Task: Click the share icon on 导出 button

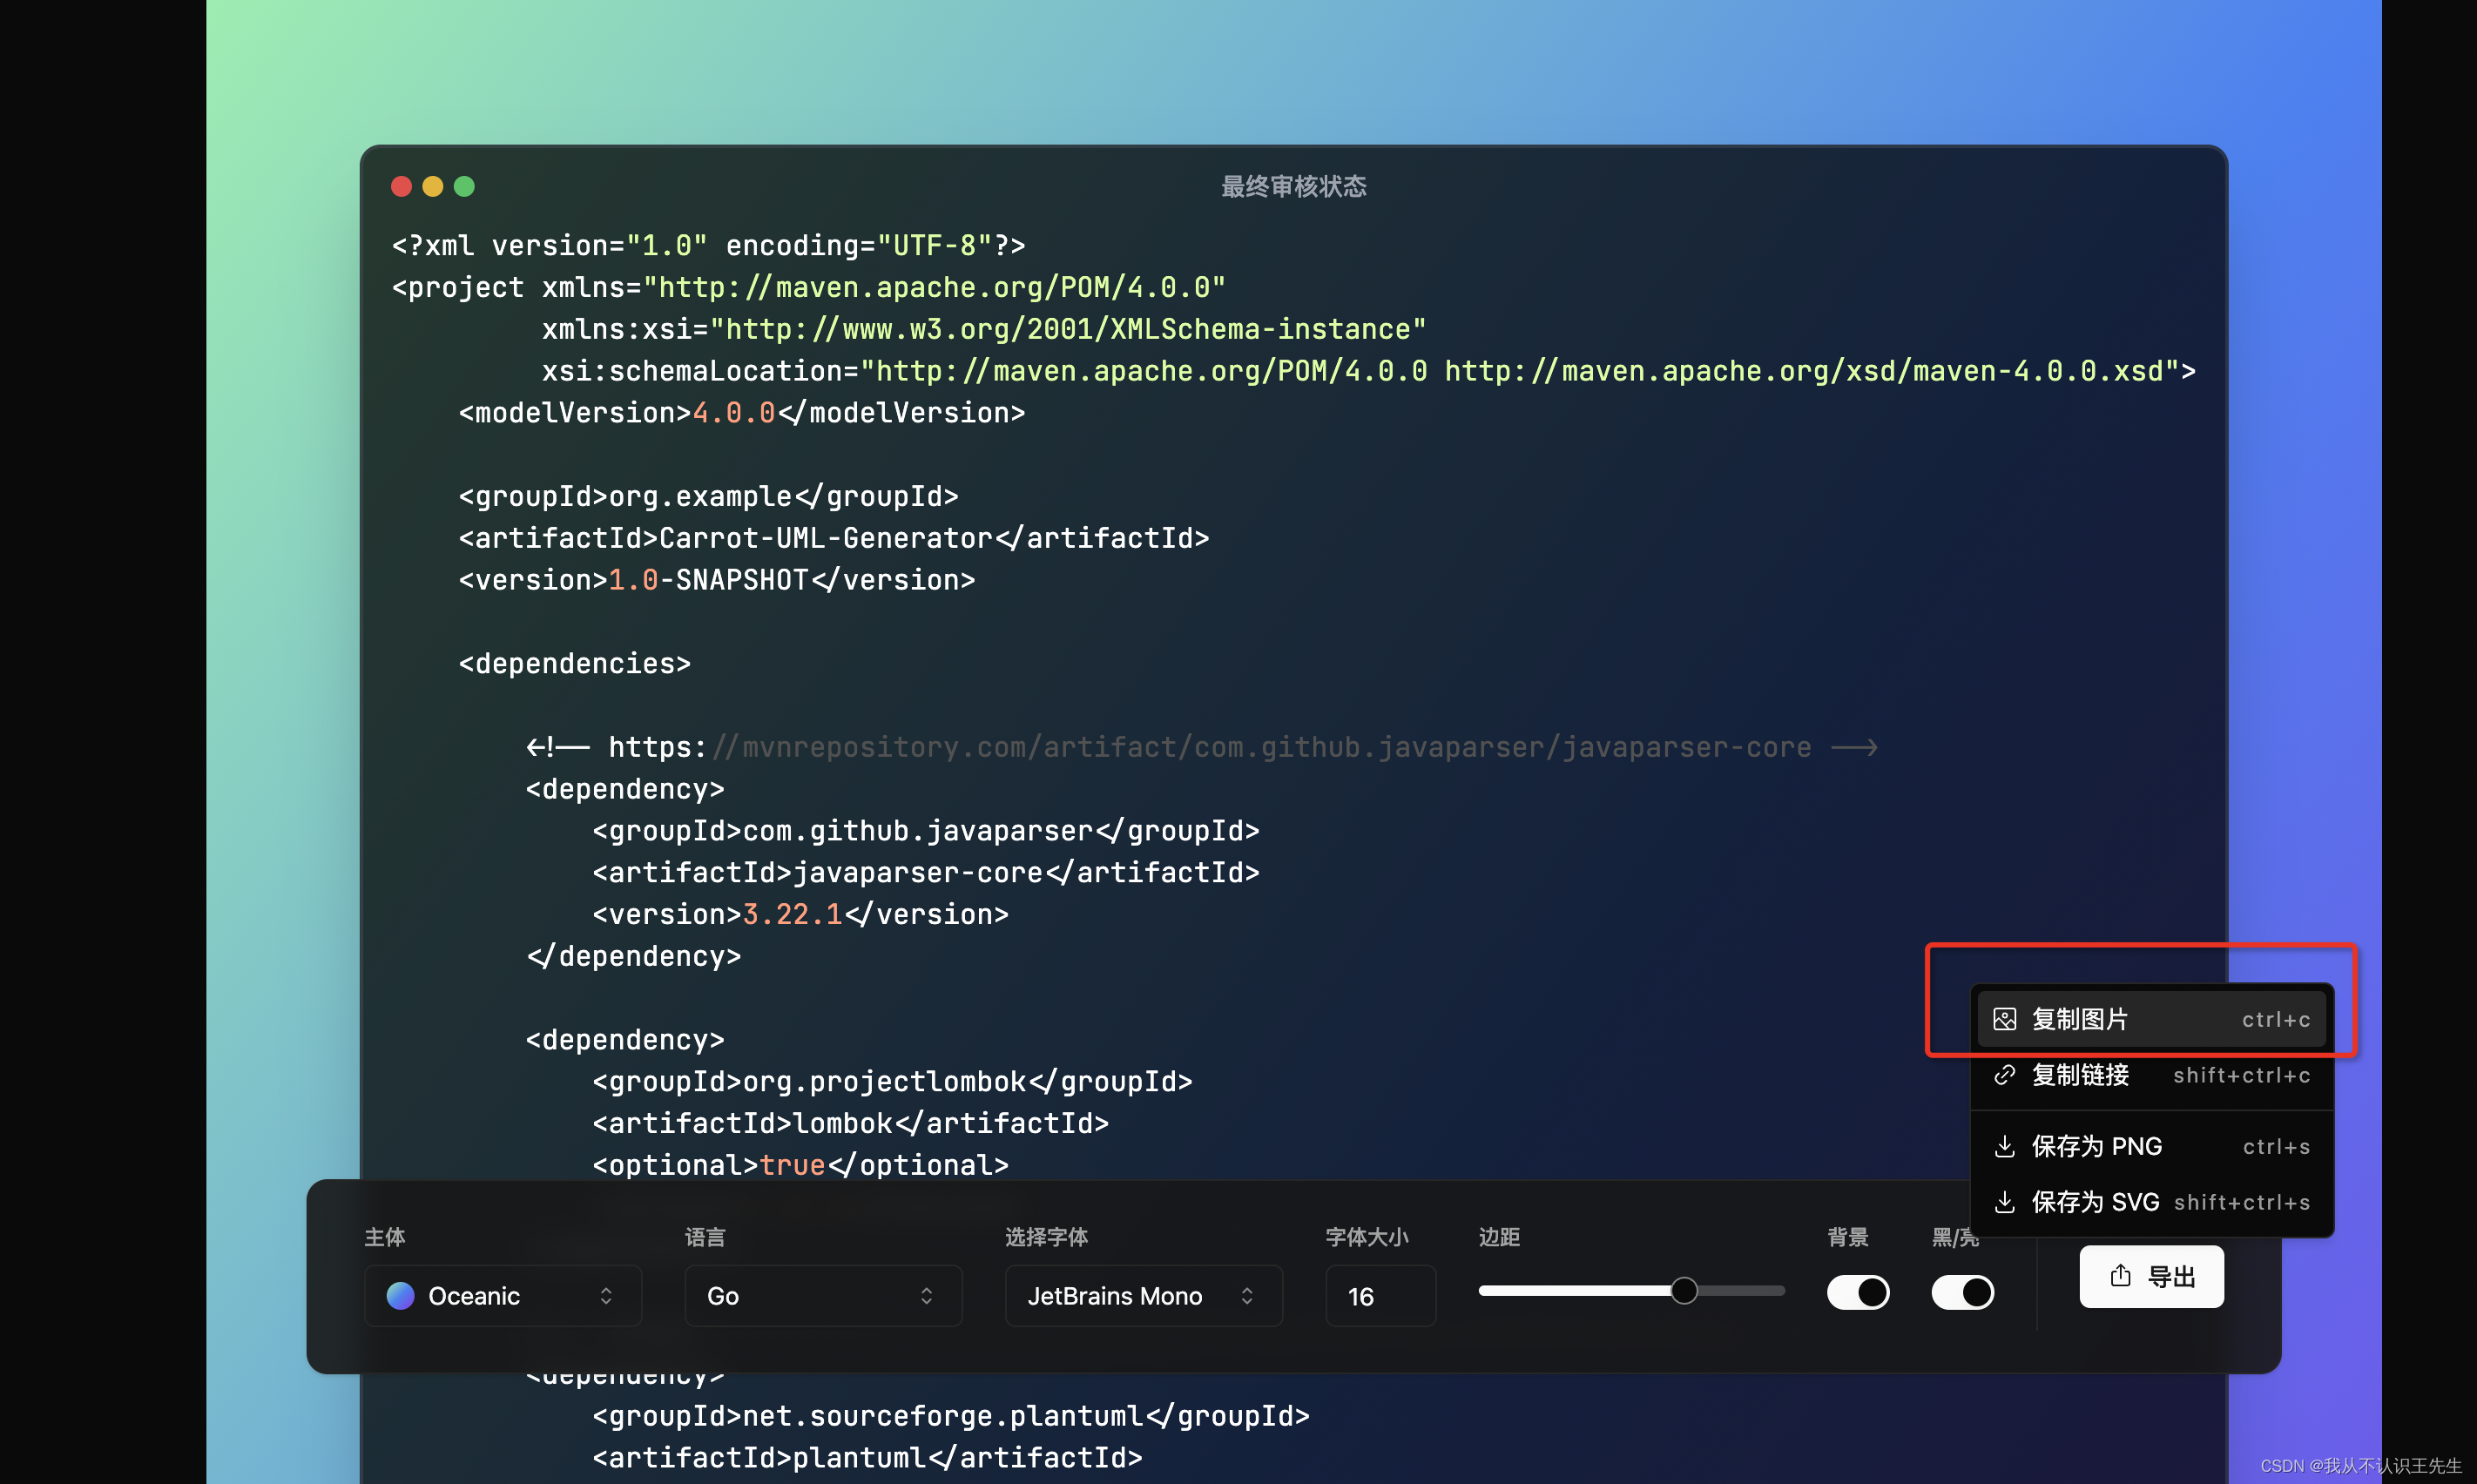Action: pos(2120,1276)
